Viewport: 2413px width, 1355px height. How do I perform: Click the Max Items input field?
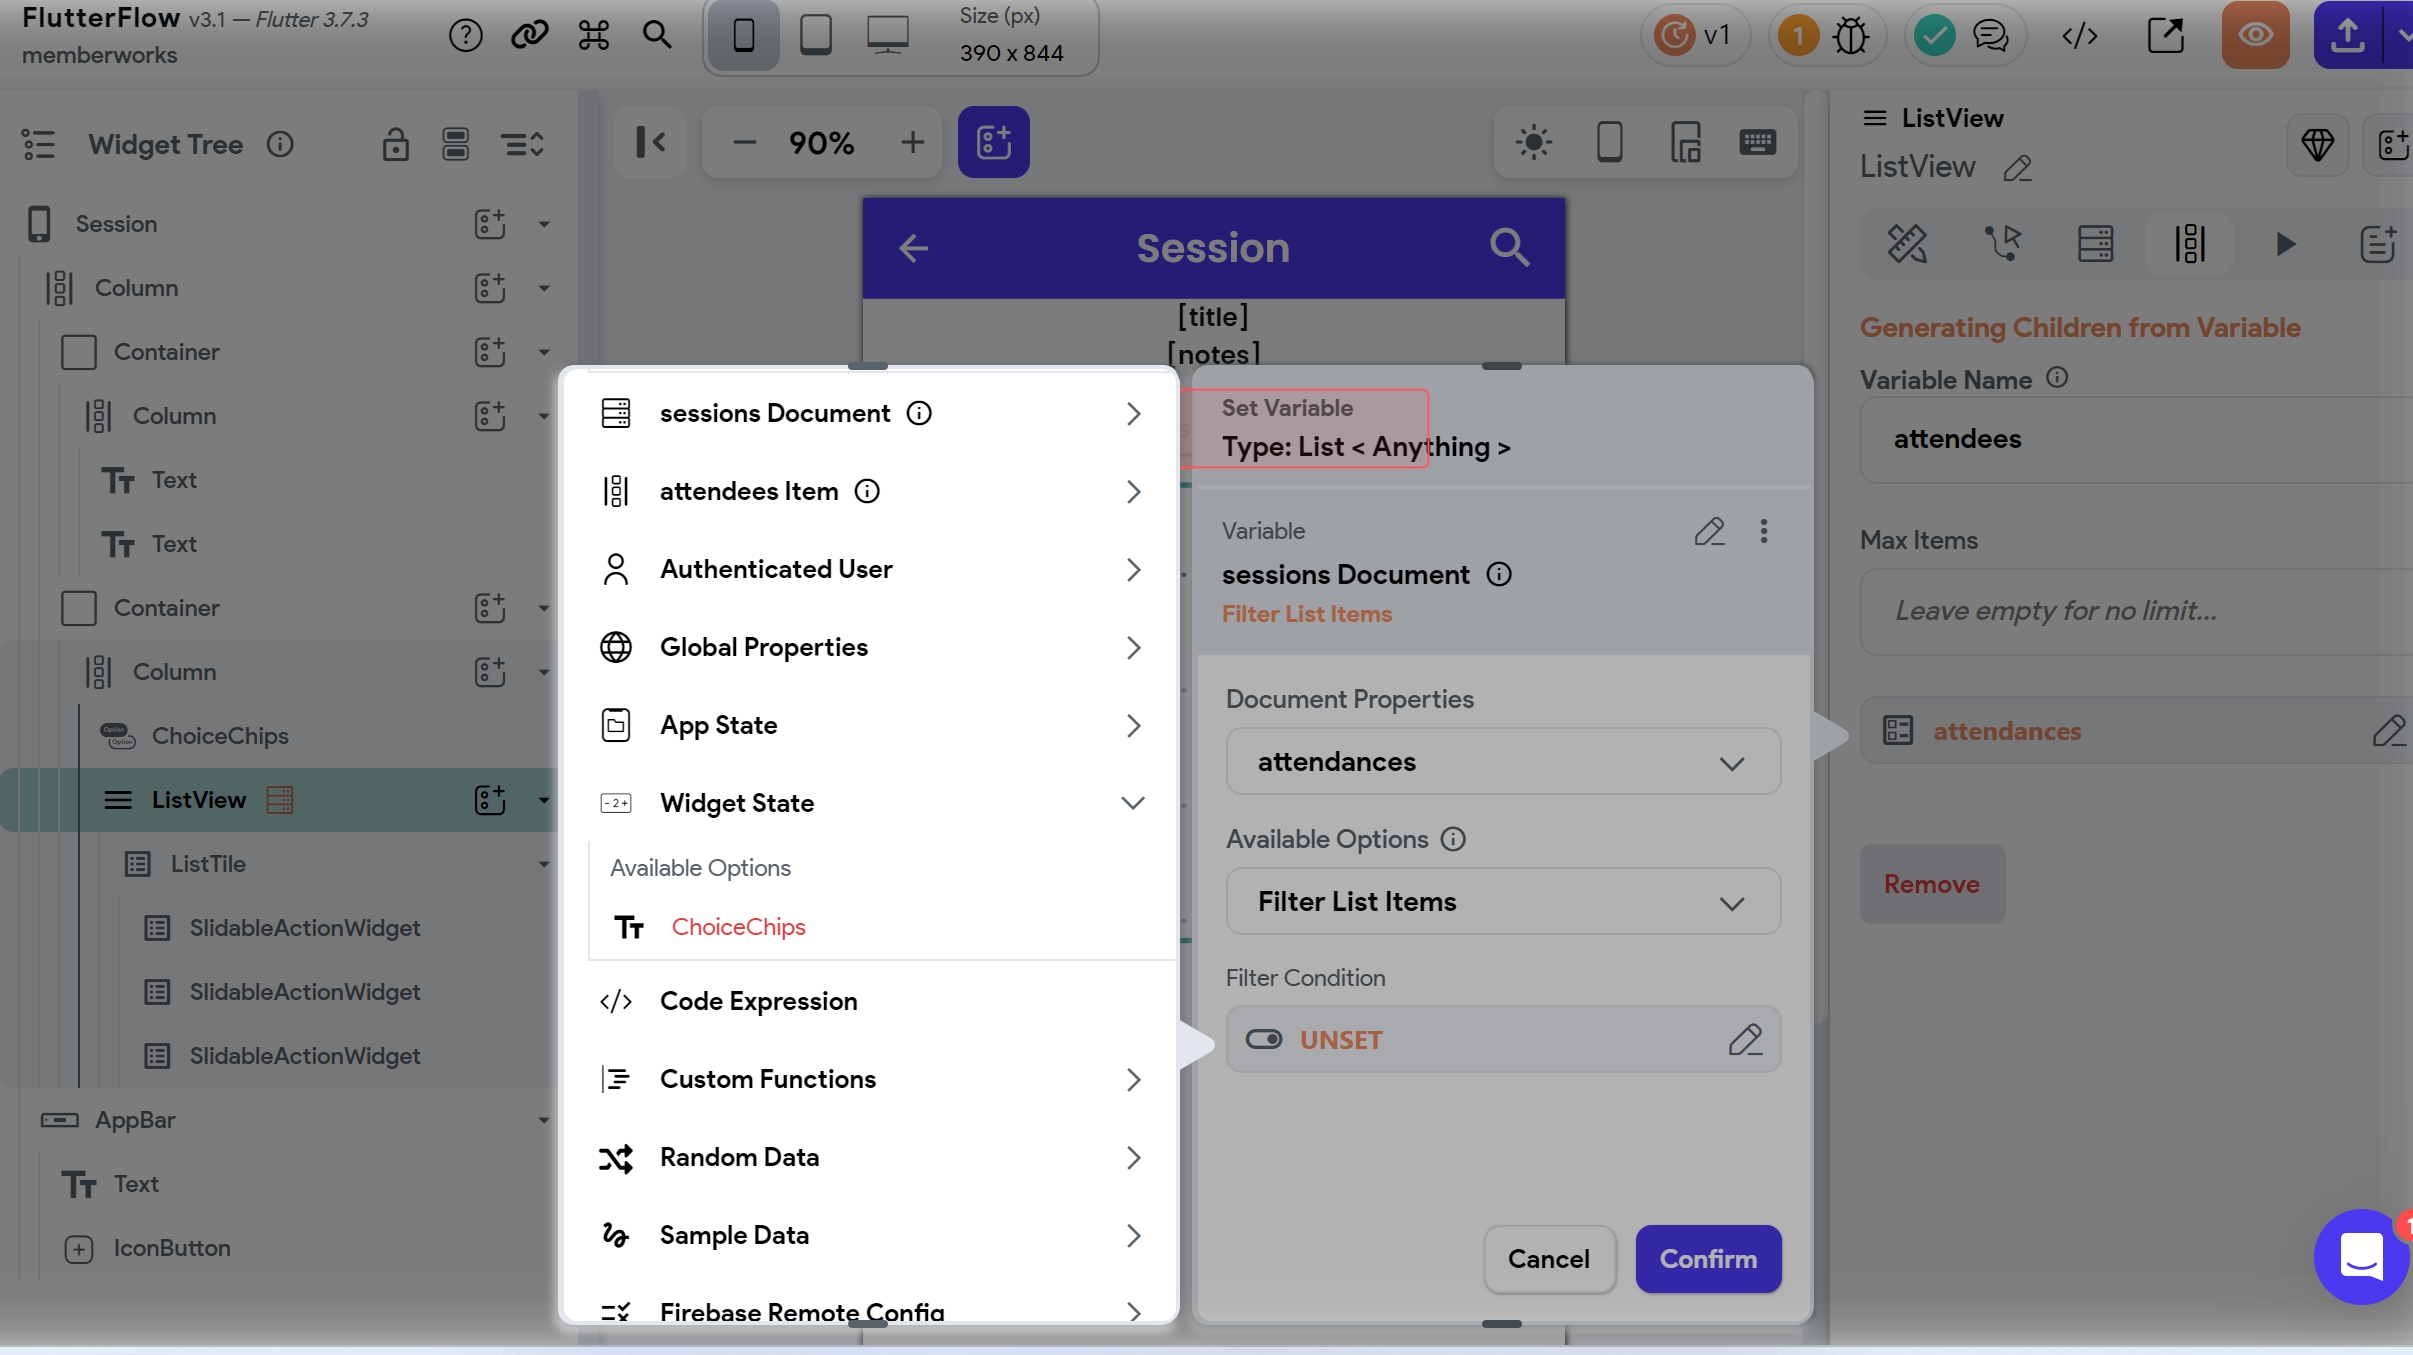point(2136,611)
